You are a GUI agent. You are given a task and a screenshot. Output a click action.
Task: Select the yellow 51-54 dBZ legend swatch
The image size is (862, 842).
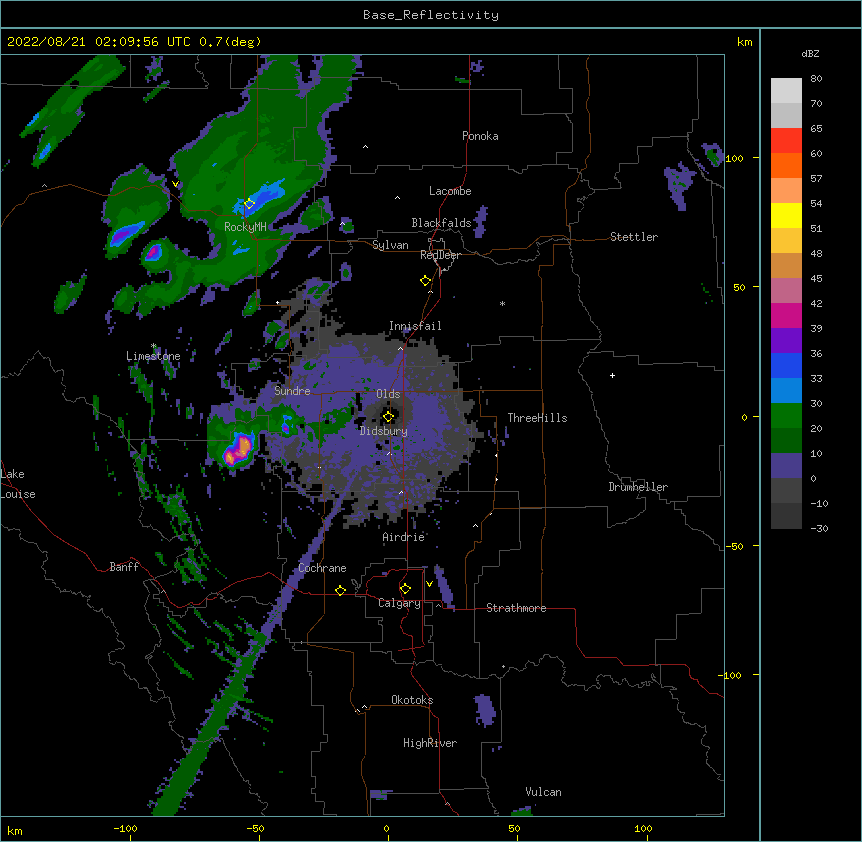[x=786, y=215]
